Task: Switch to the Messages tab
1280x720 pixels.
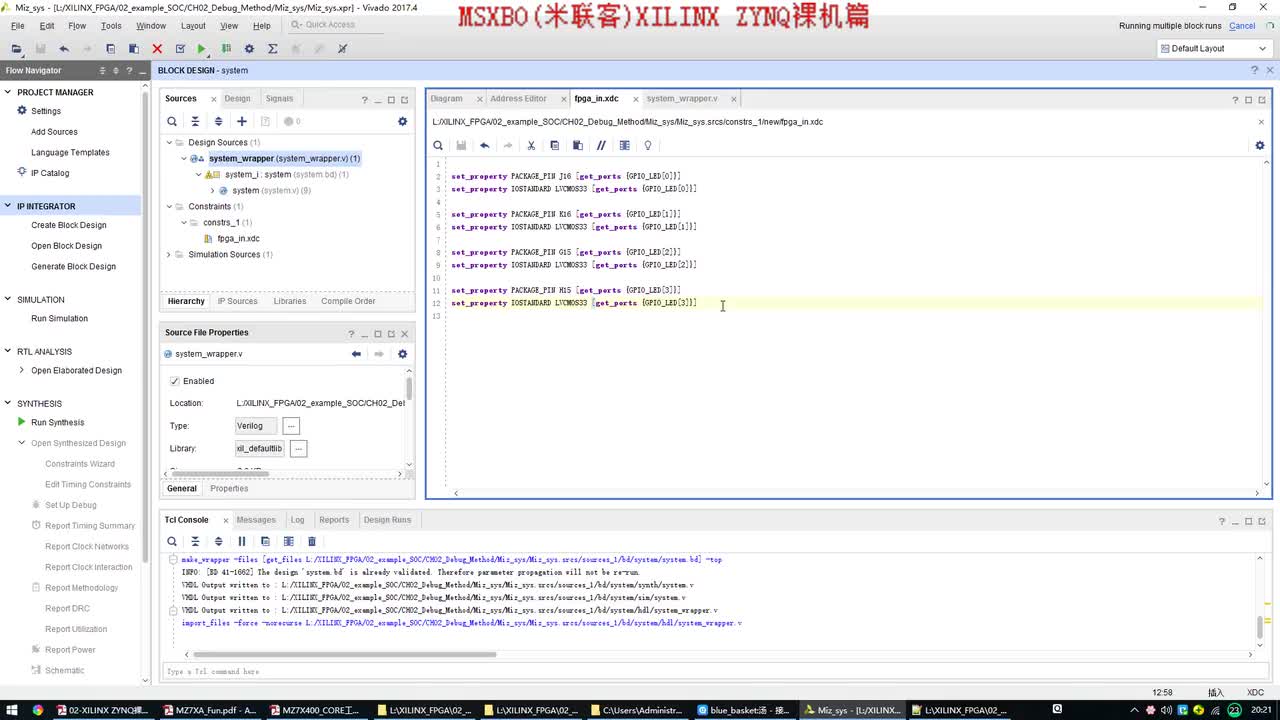Action: pyautogui.click(x=256, y=520)
